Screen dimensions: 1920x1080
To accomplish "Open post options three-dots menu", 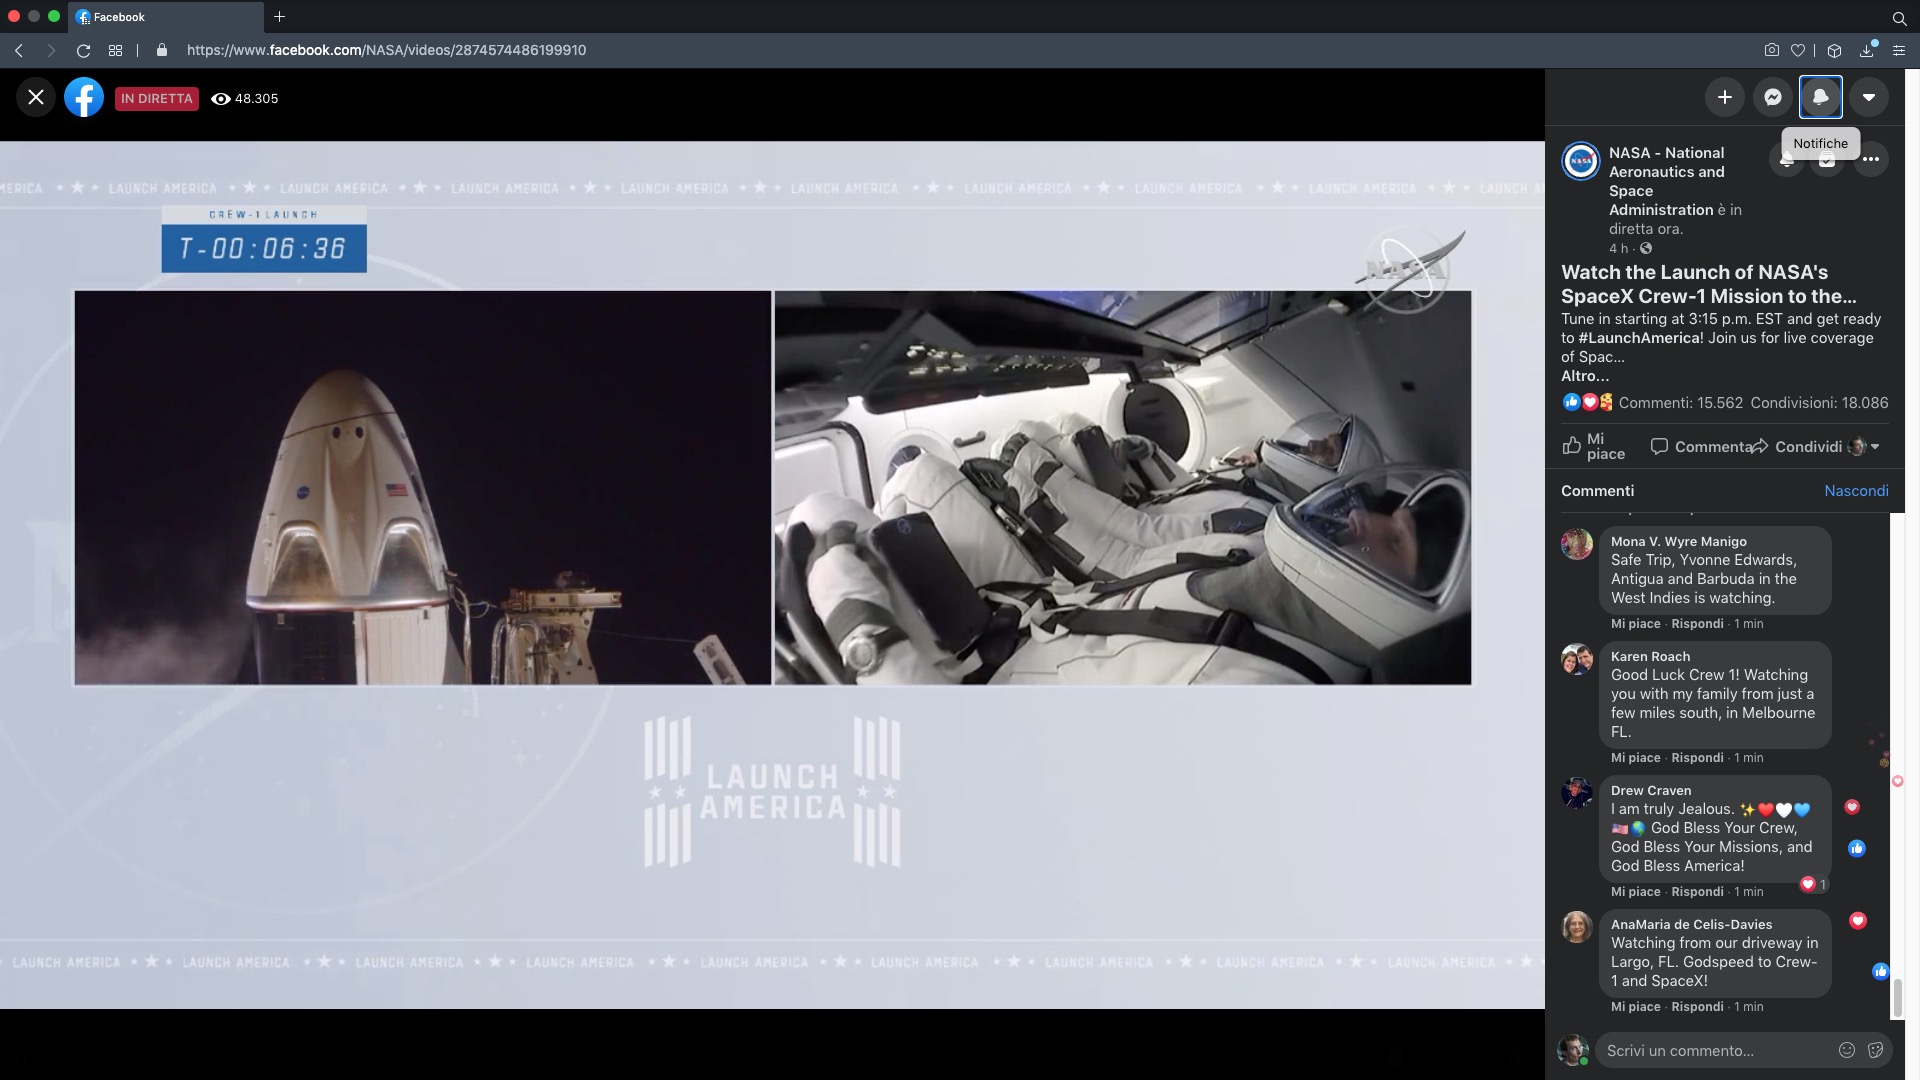I will click(1870, 159).
